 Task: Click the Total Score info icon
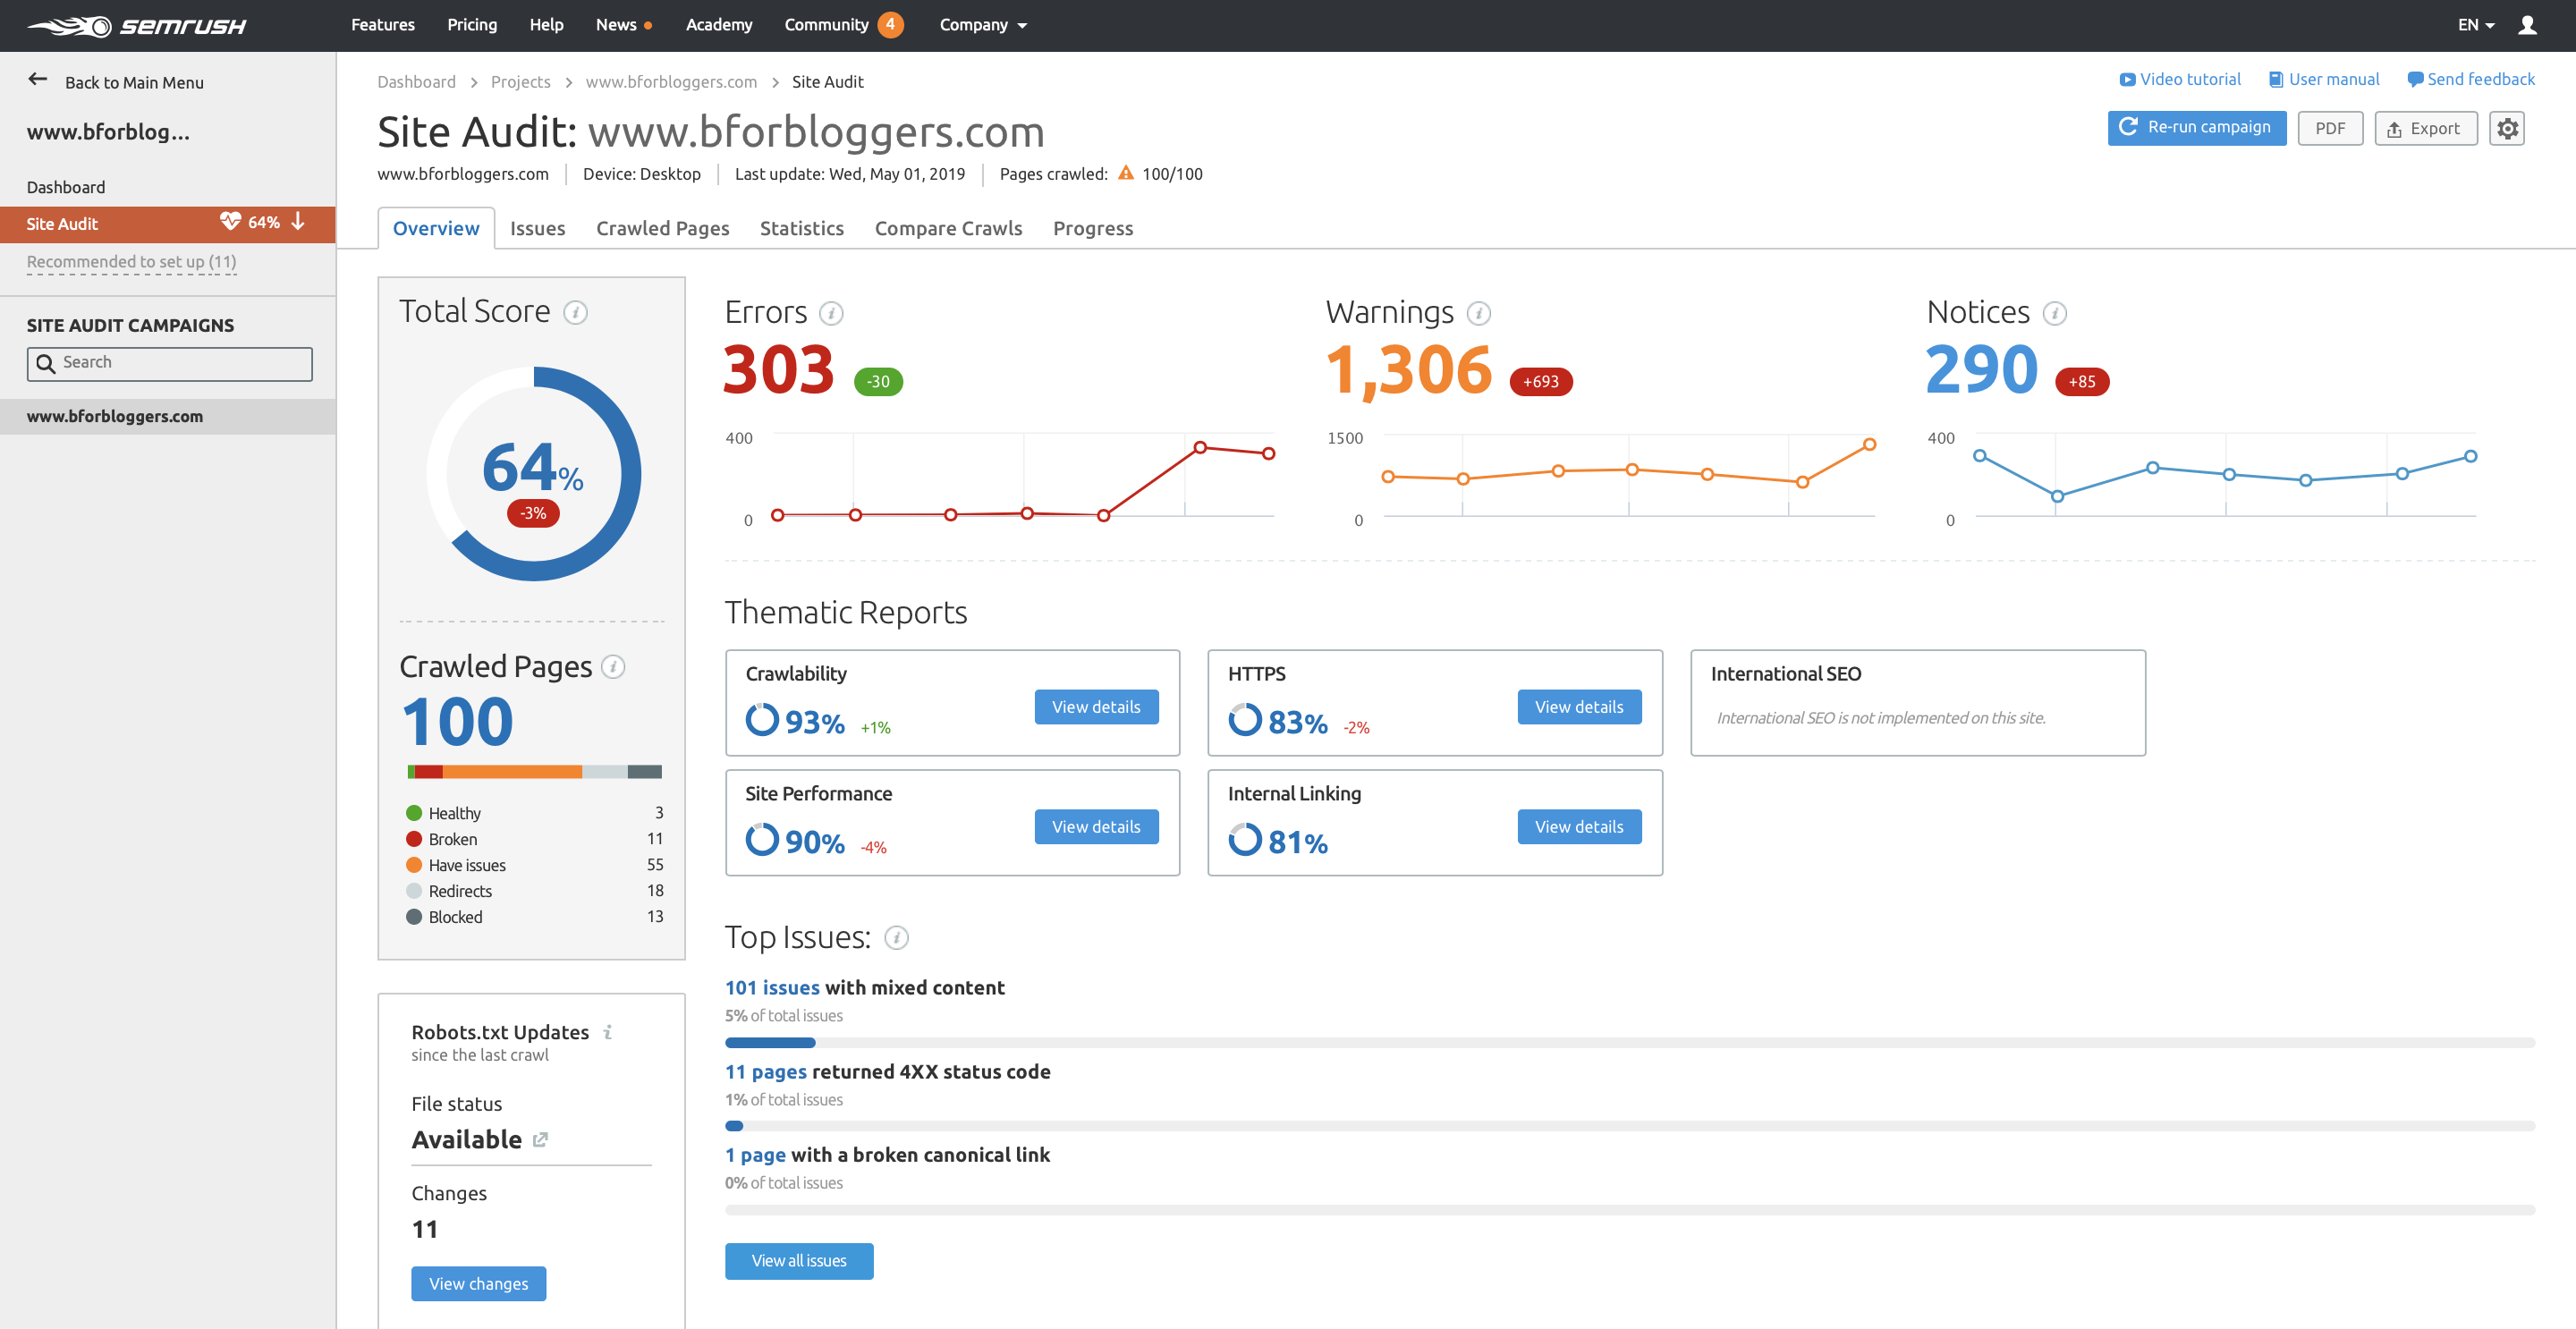pyautogui.click(x=575, y=313)
